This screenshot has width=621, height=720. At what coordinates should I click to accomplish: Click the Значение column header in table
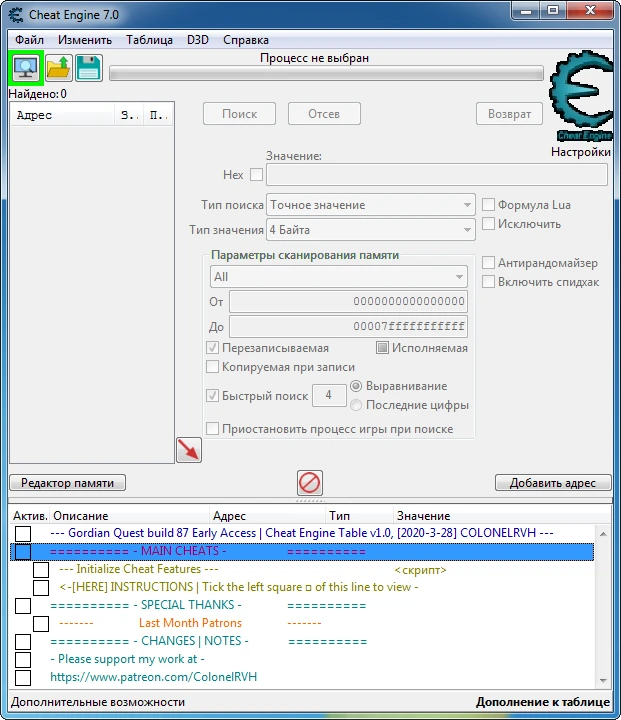click(x=502, y=516)
